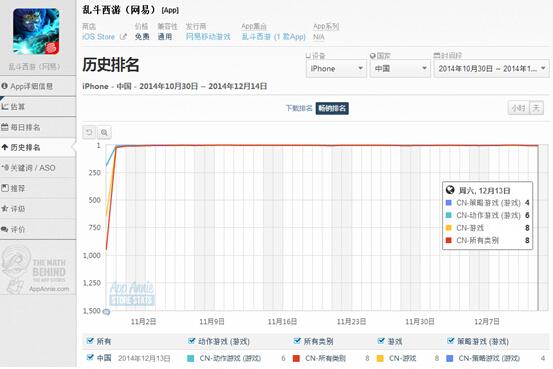Open the iPhone device dropdown

pos(336,68)
